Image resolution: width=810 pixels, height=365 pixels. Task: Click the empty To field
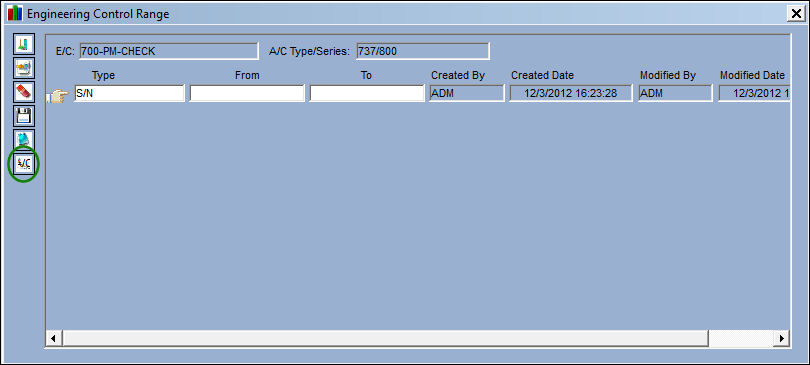[x=367, y=93]
